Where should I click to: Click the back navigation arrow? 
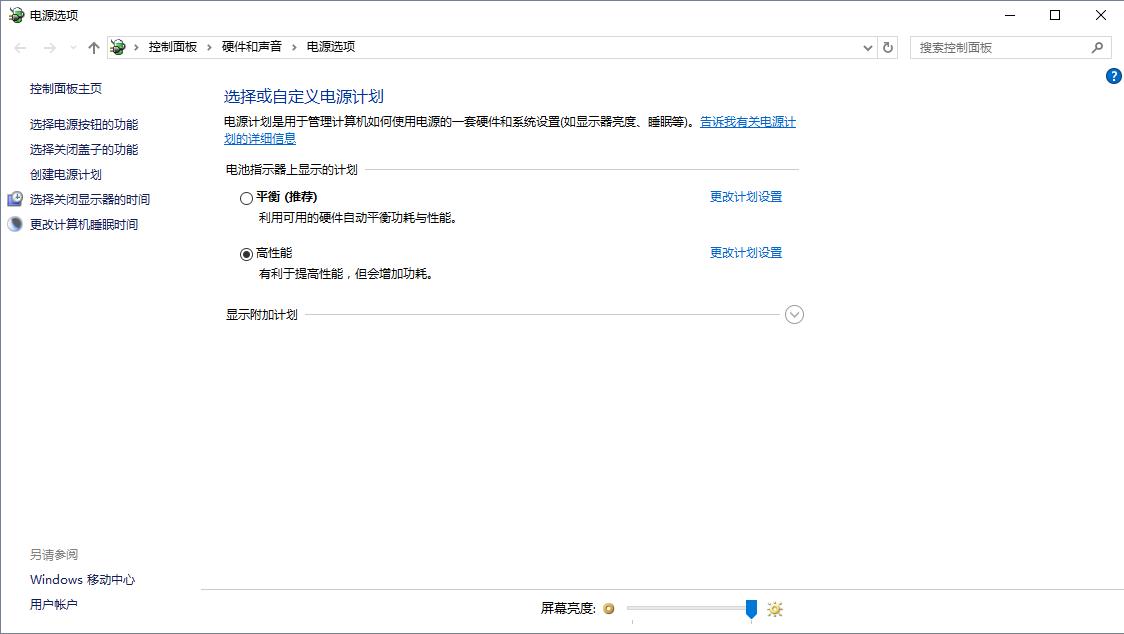[x=19, y=47]
